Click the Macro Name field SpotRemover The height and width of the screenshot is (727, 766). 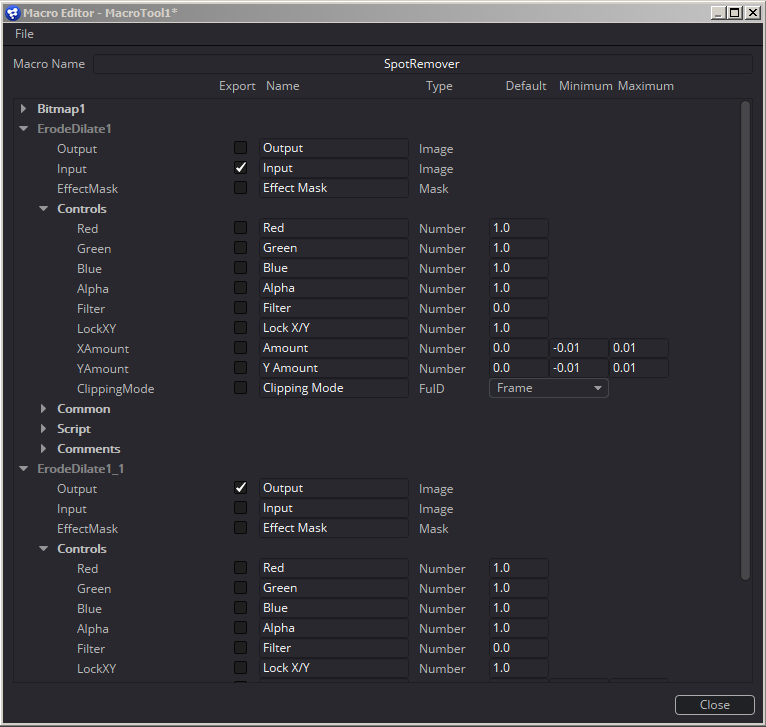[421, 64]
